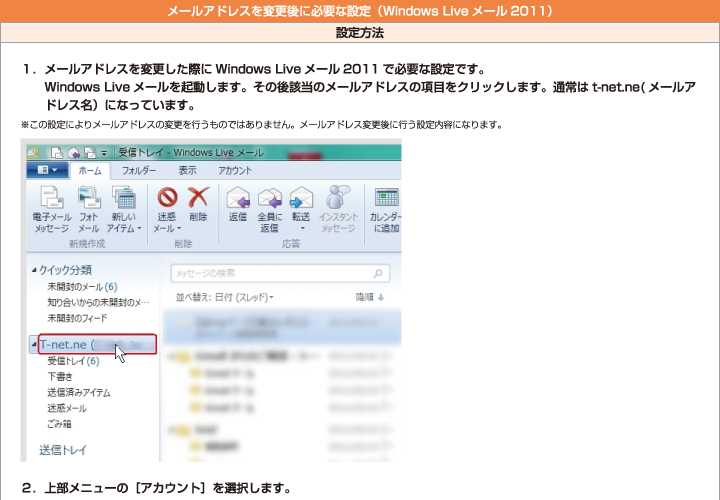720x500 pixels.
Task: Switch to the 表示 ribbon tab
Action: [x=187, y=170]
